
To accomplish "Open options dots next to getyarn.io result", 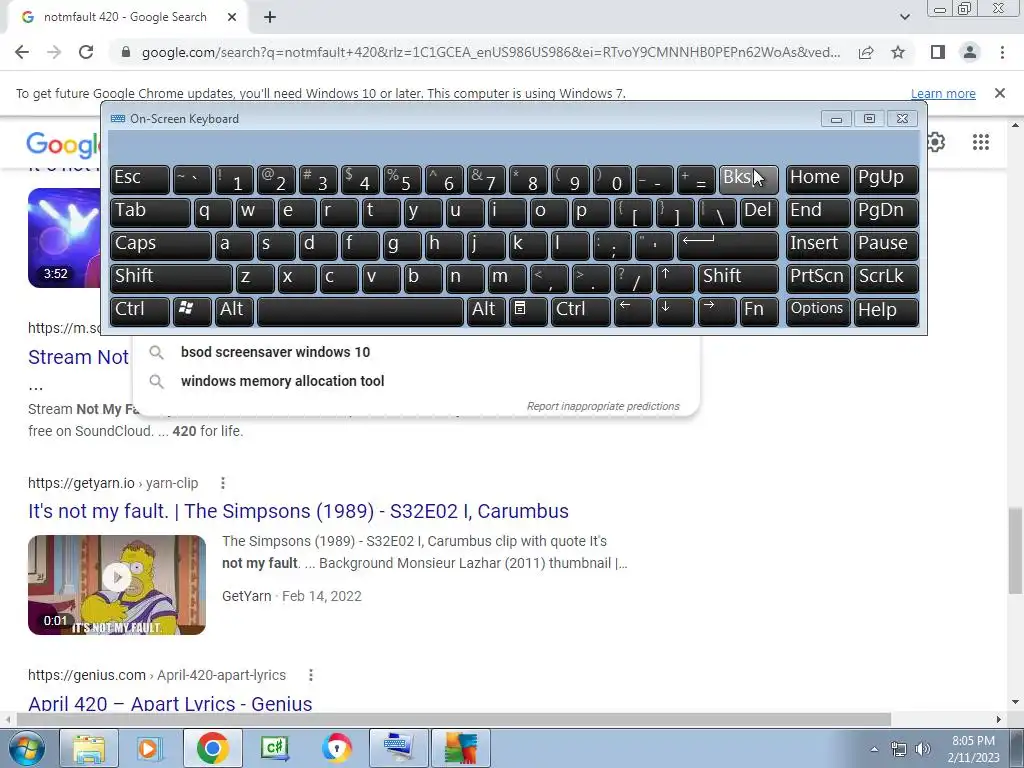I will tap(223, 483).
